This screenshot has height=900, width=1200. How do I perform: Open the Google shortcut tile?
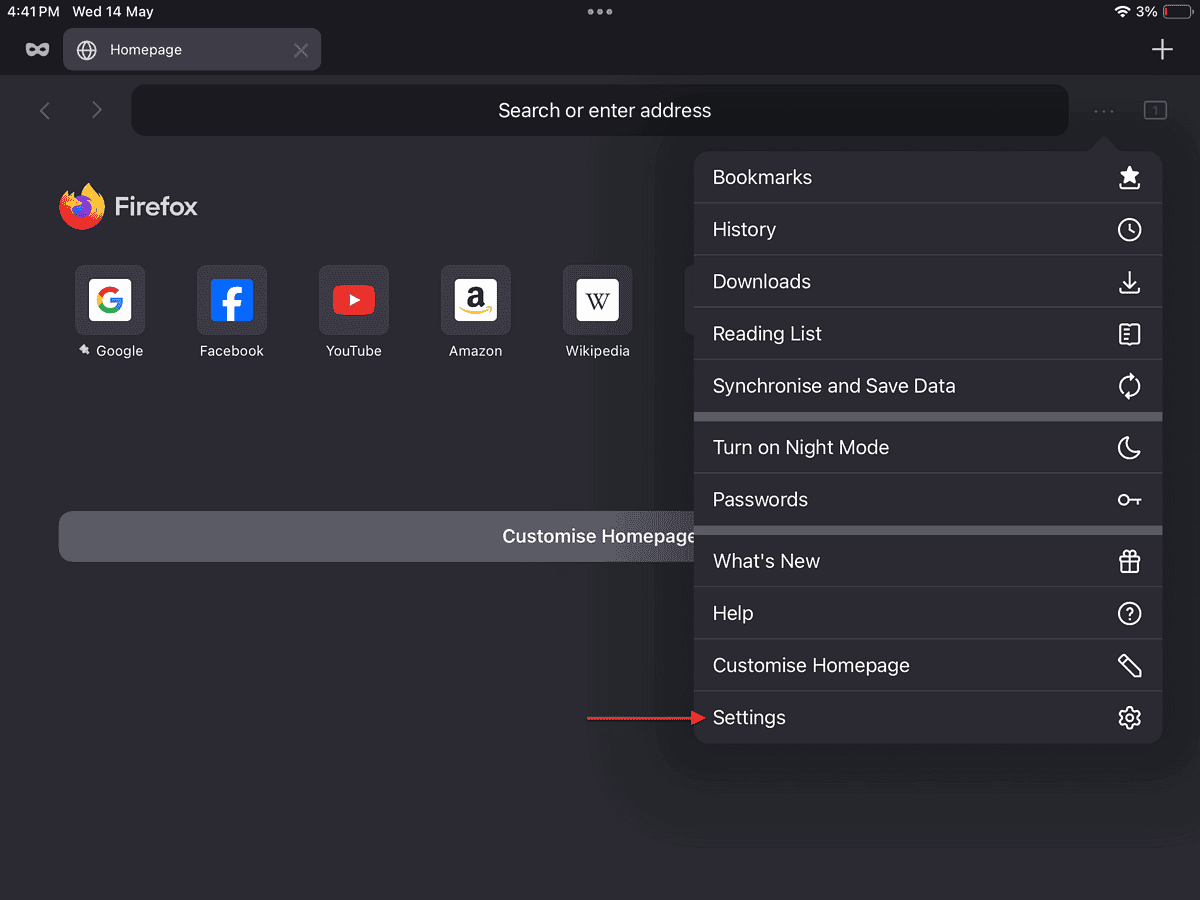tap(110, 300)
